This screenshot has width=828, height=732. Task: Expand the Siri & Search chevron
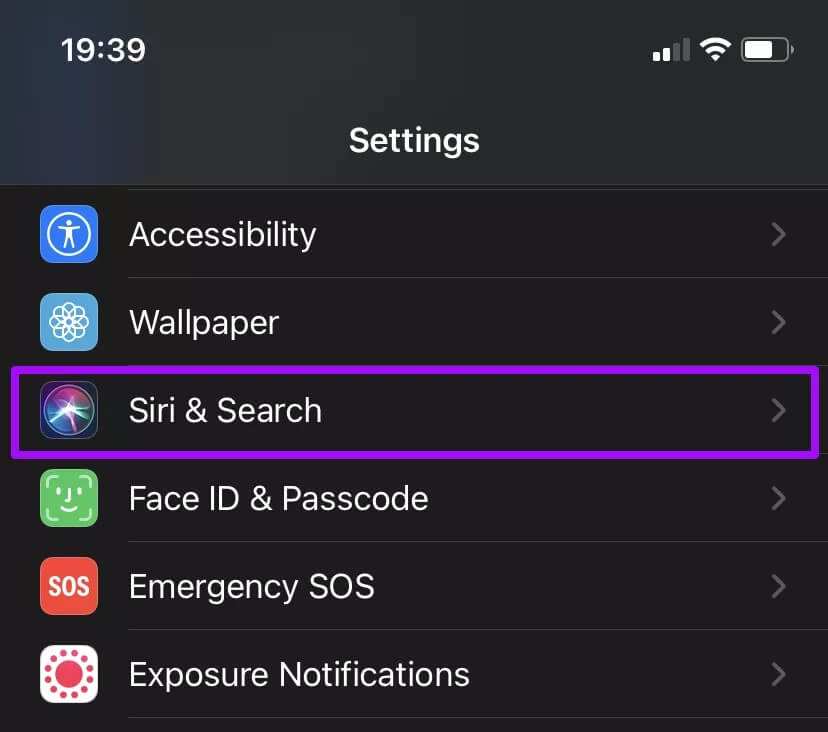click(779, 410)
